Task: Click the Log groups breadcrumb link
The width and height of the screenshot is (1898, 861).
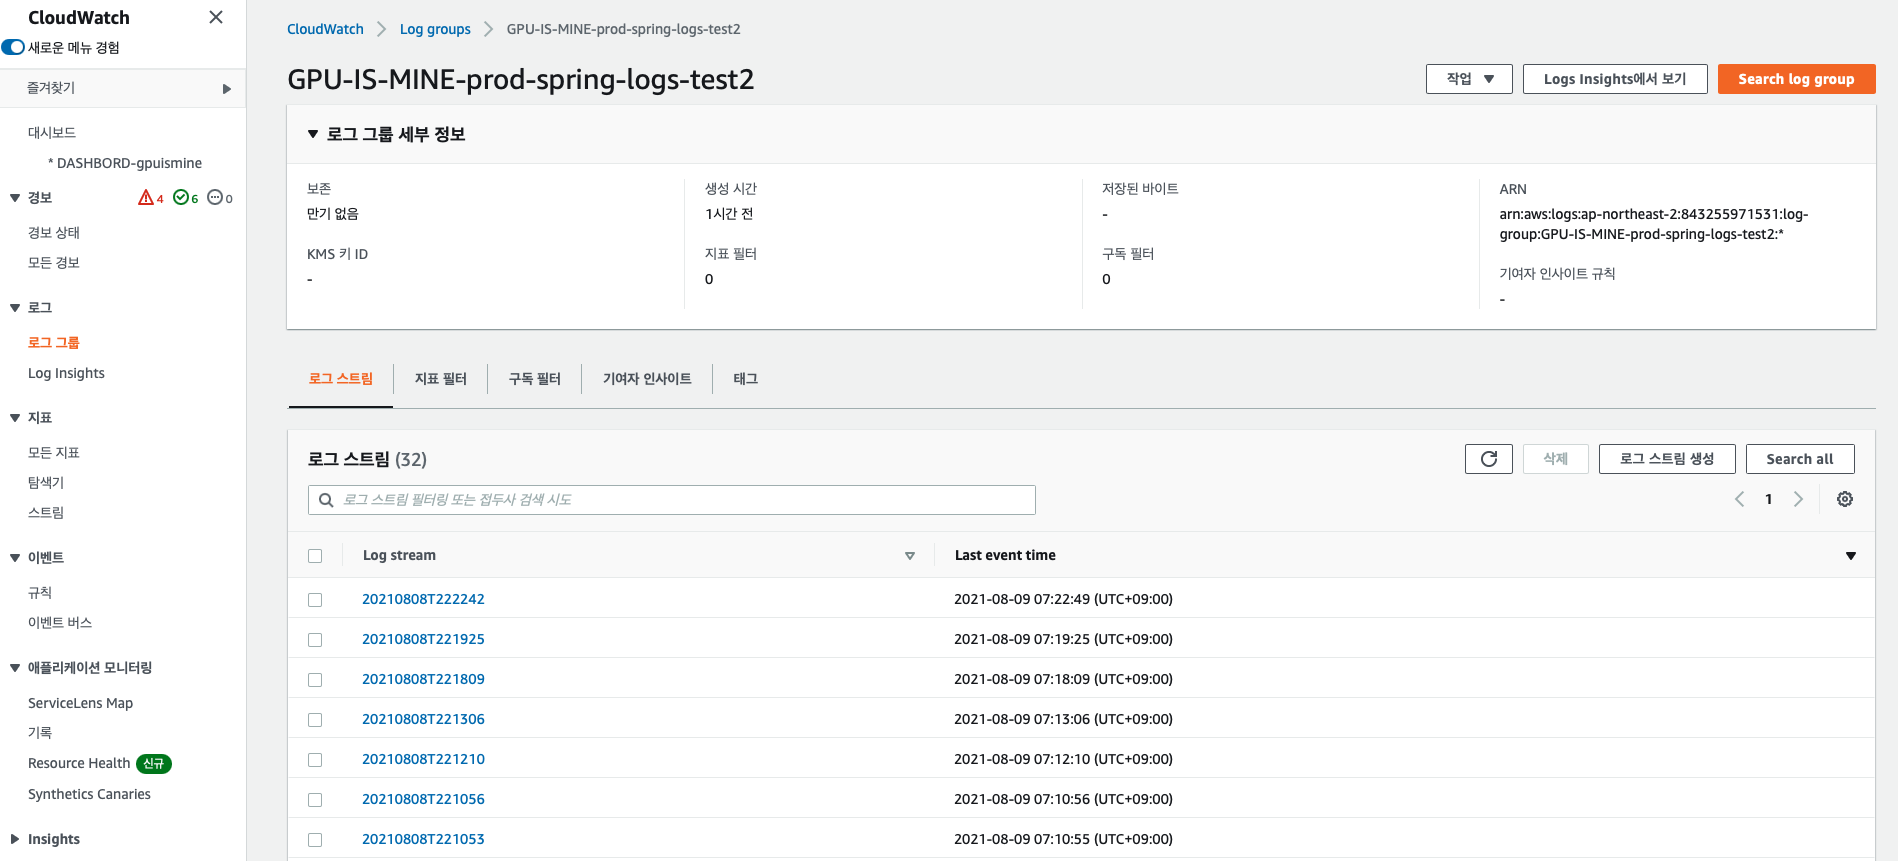Action: click(x=435, y=29)
